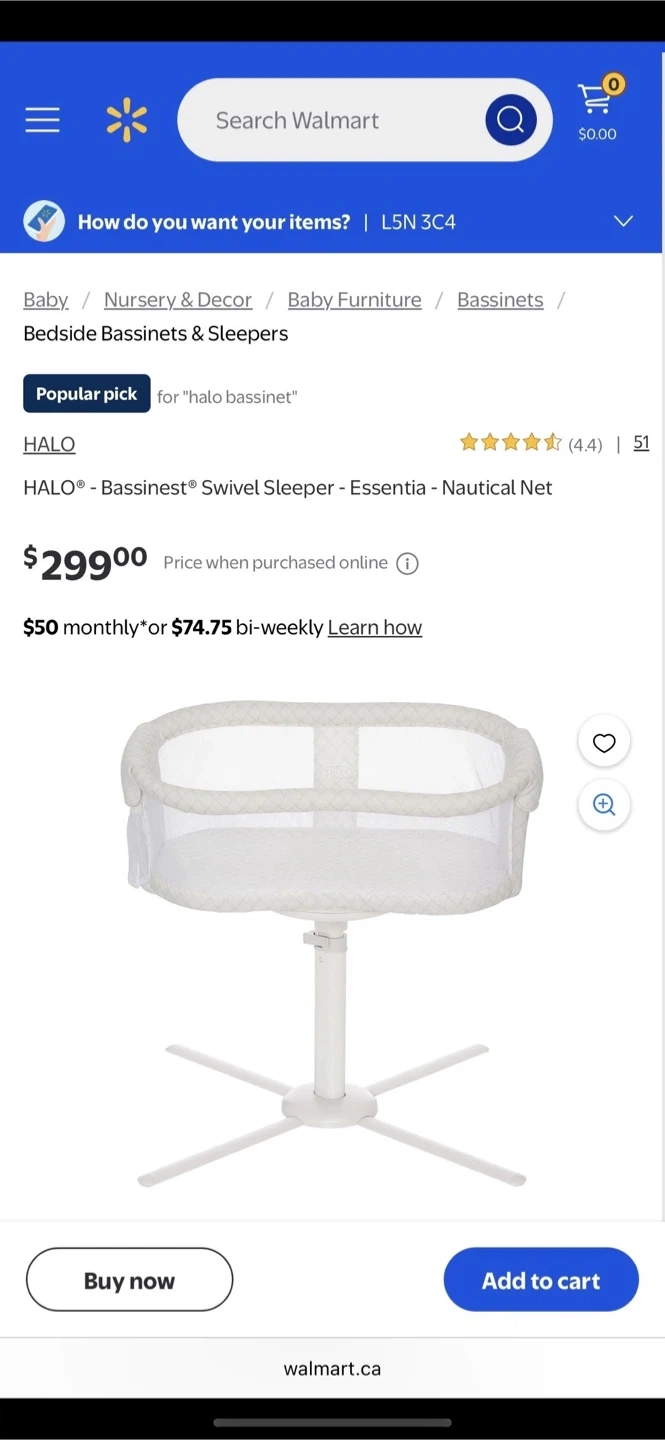
Task: View the 51 customer reviews
Action: (x=641, y=442)
